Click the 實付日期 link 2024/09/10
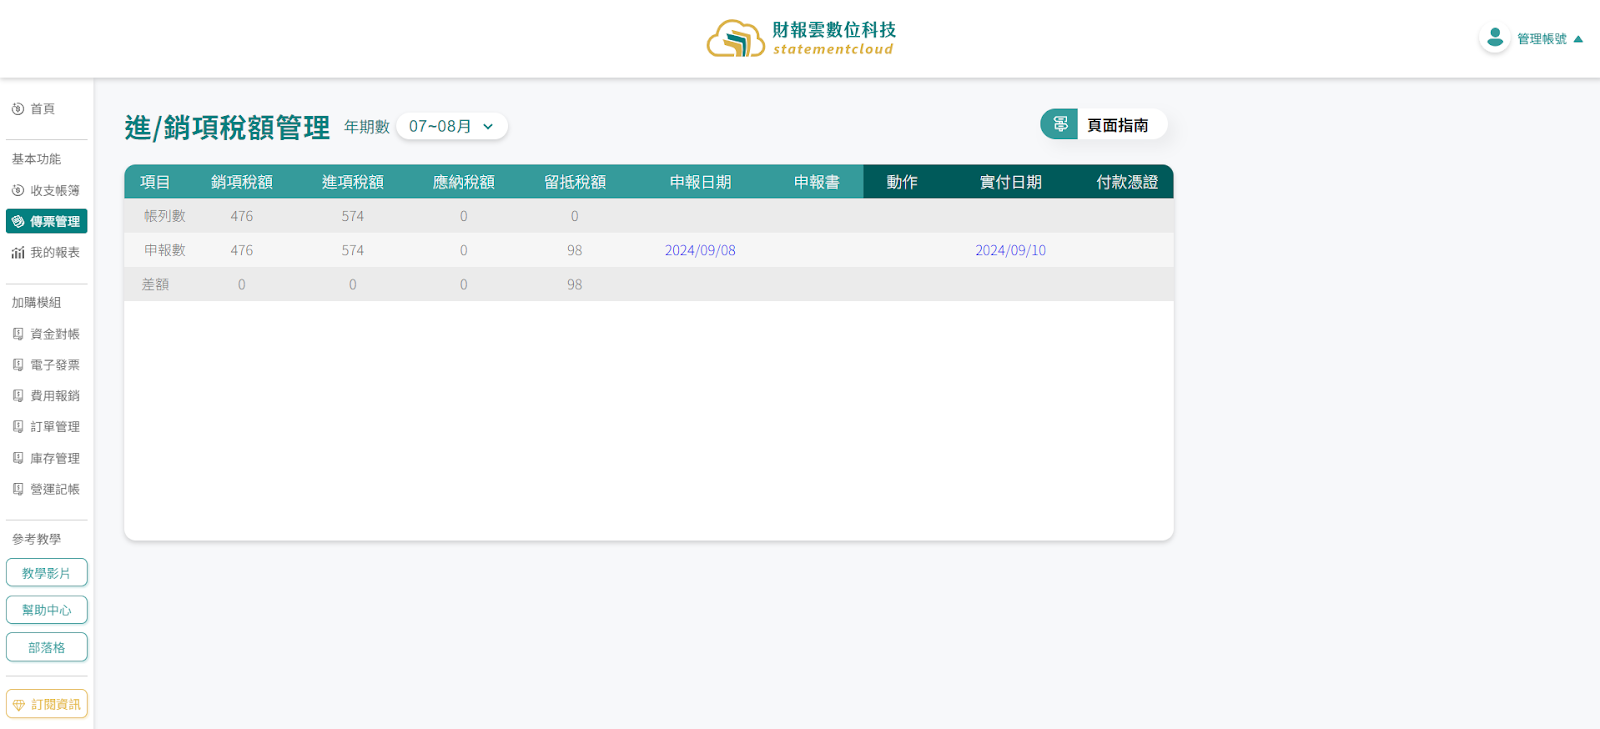This screenshot has height=729, width=1600. (x=1010, y=250)
